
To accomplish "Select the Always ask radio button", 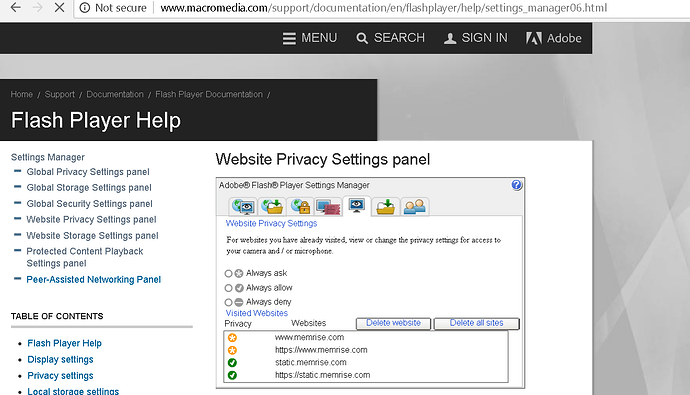I will click(x=228, y=274).
